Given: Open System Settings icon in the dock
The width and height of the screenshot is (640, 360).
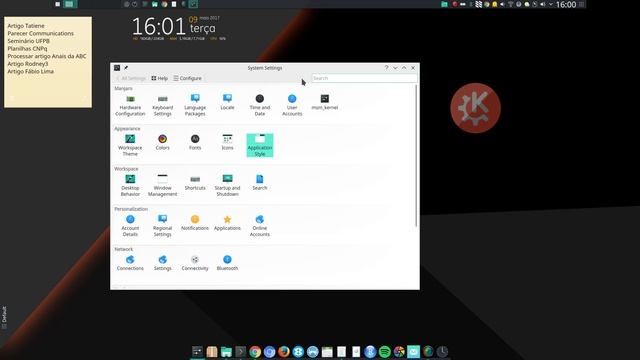Looking at the screenshot, I should 197,351.
